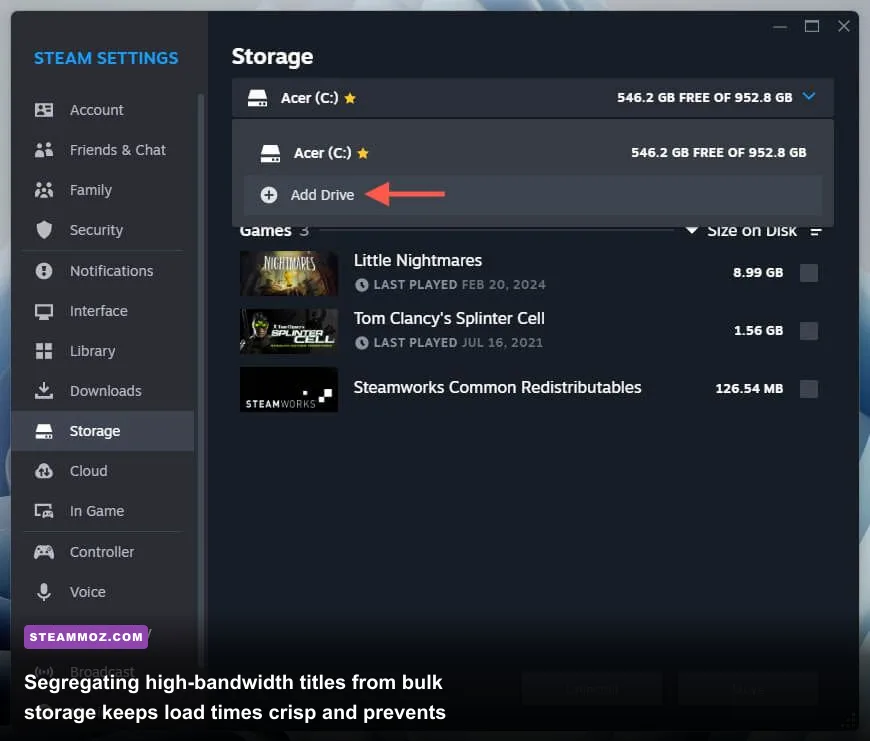Open the Downloads settings page

tap(105, 391)
